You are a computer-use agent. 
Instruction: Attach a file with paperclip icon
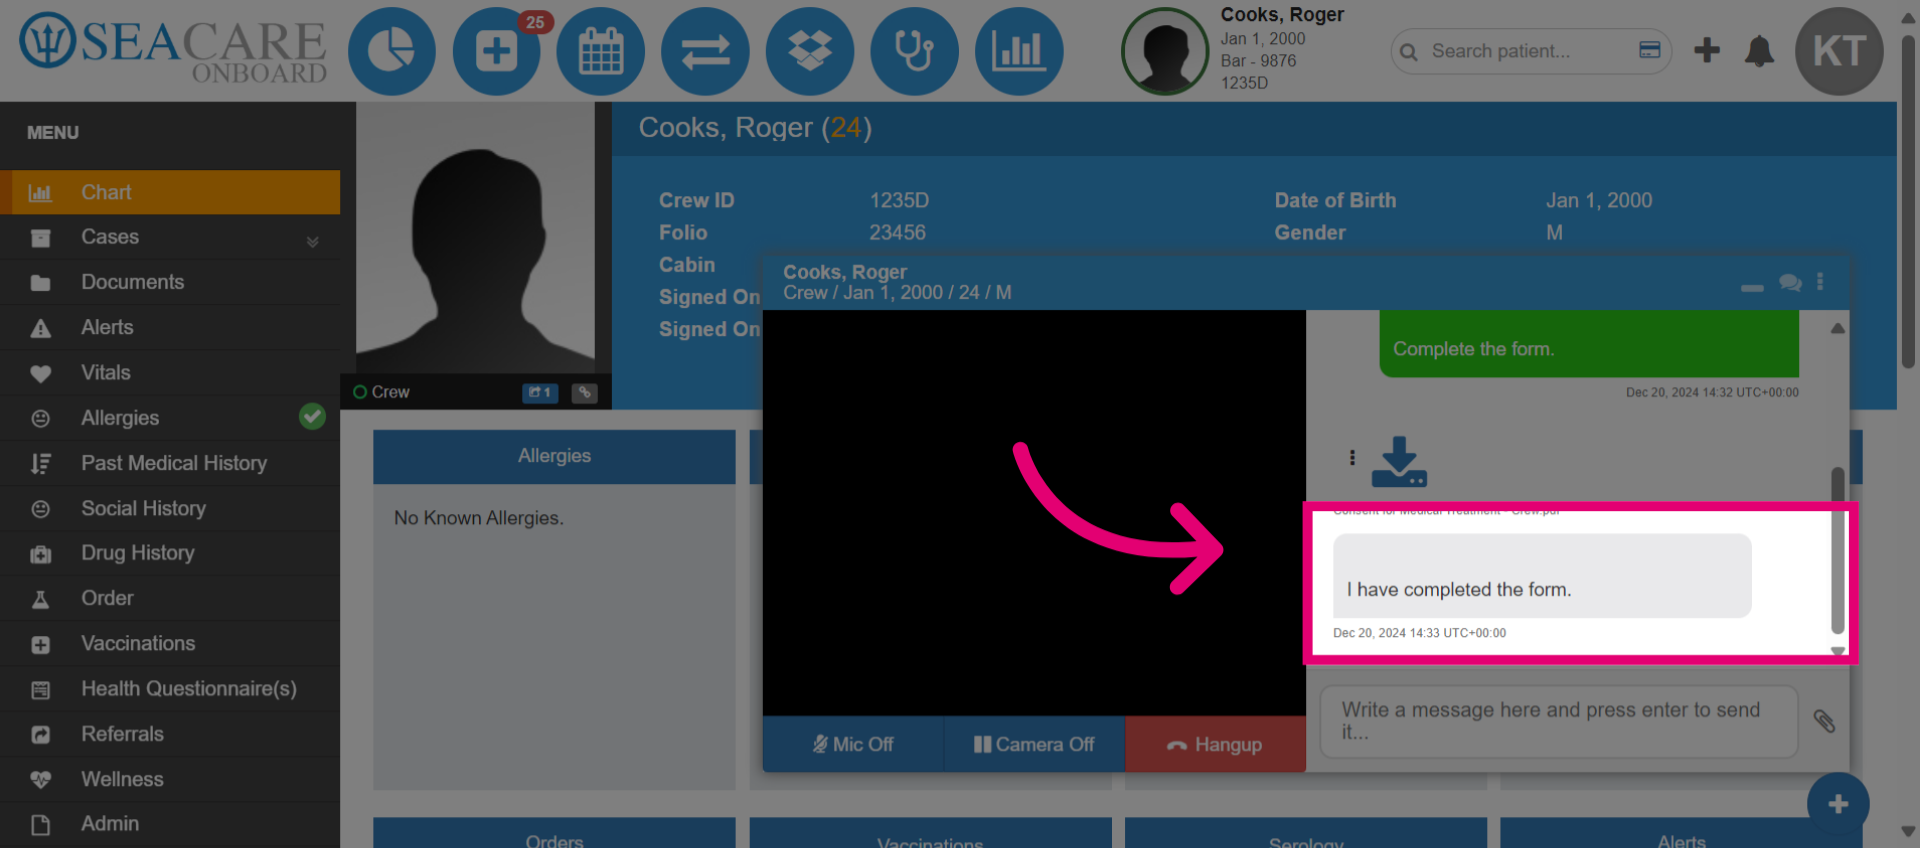(1824, 721)
